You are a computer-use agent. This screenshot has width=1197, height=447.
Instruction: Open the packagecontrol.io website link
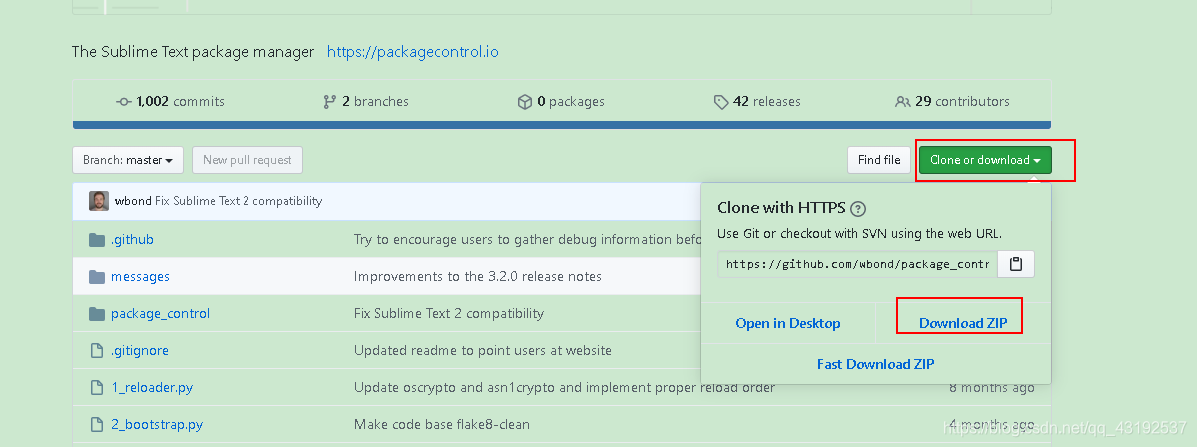(412, 52)
